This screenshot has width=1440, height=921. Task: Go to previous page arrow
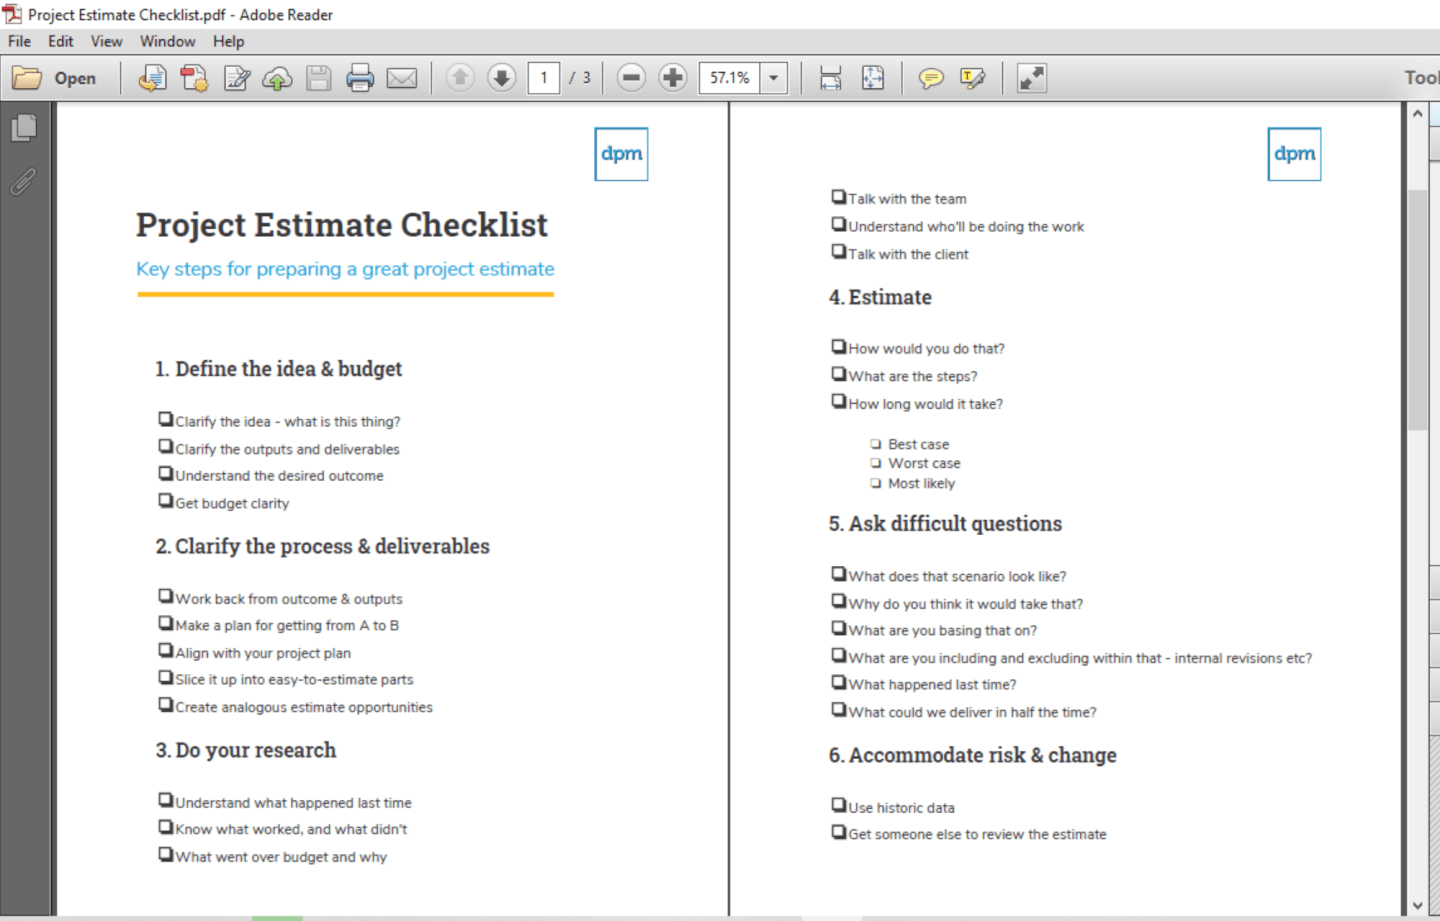460,77
